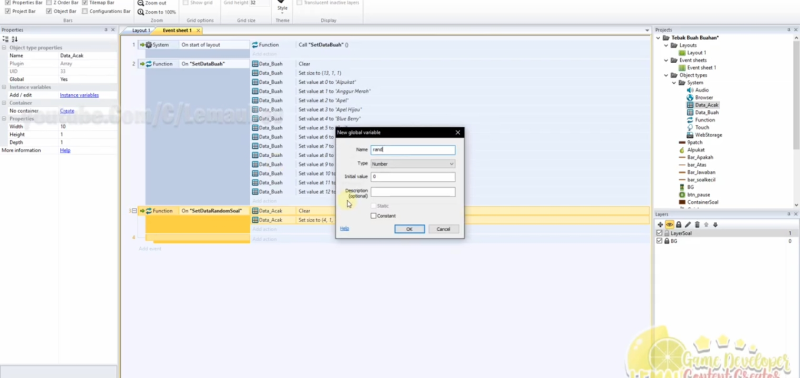Select Data_Acak array in Projects tree
This screenshot has width=800, height=378.
(x=703, y=105)
